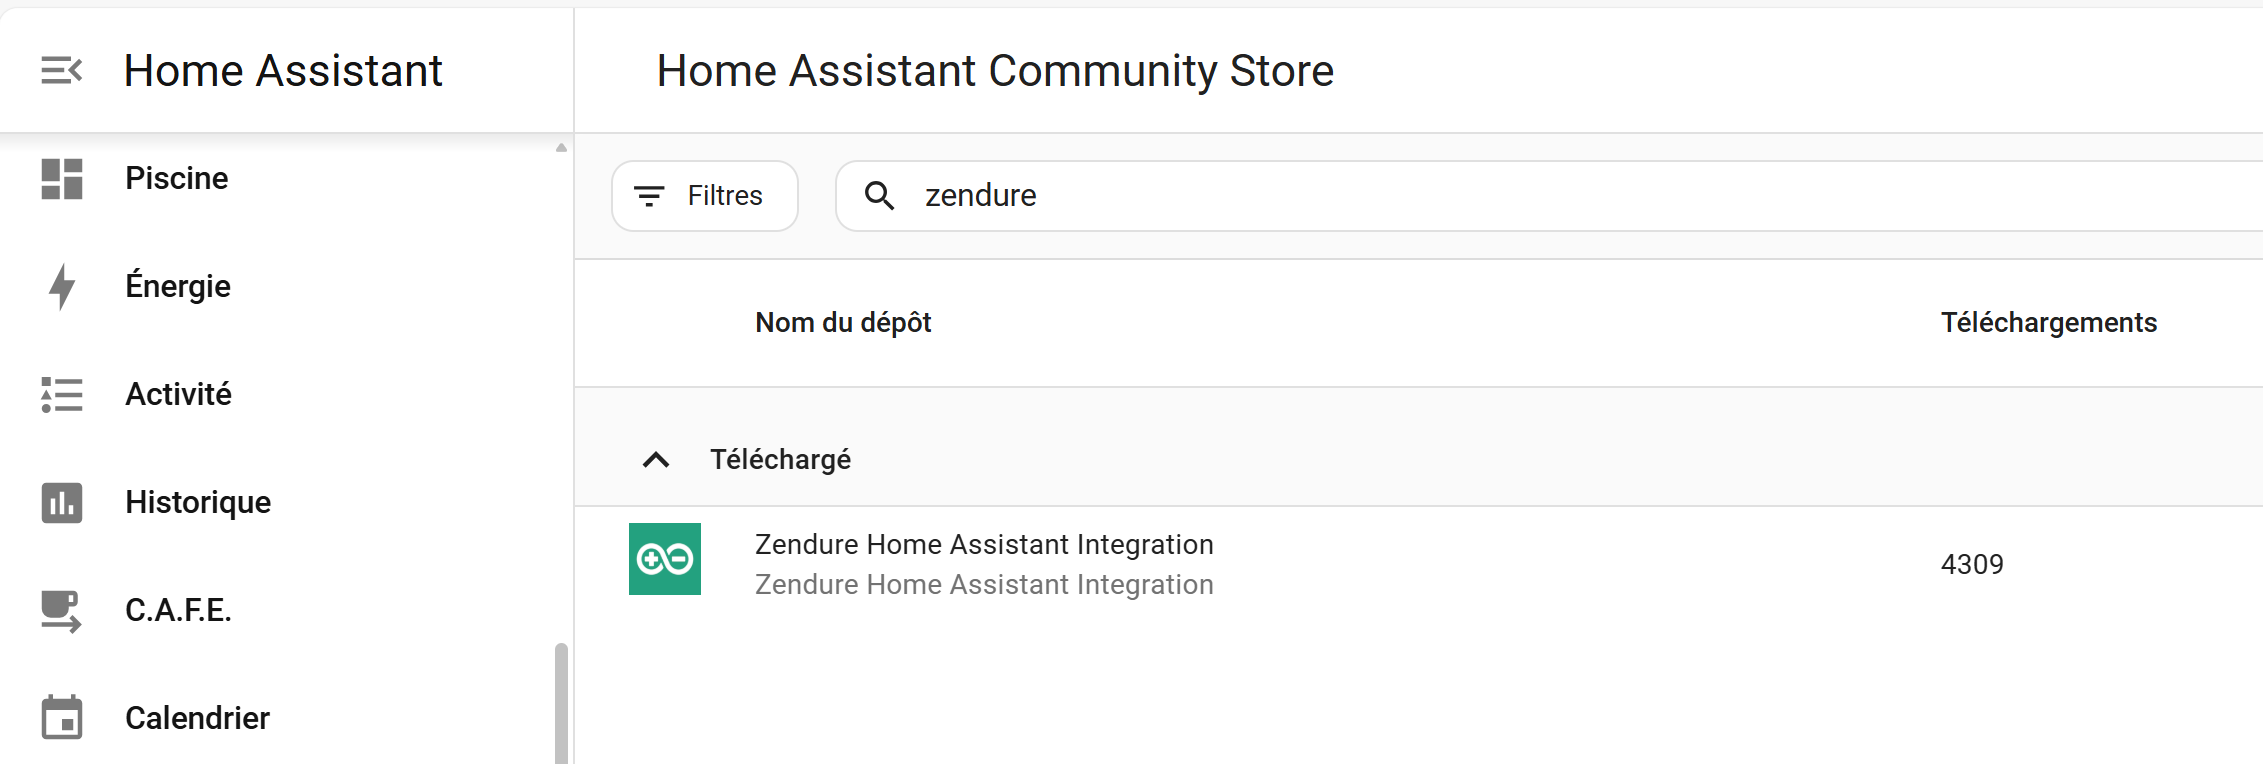Image resolution: width=2263 pixels, height=764 pixels.
Task: Collapse the Téléchargé group chevron
Action: coord(656,460)
